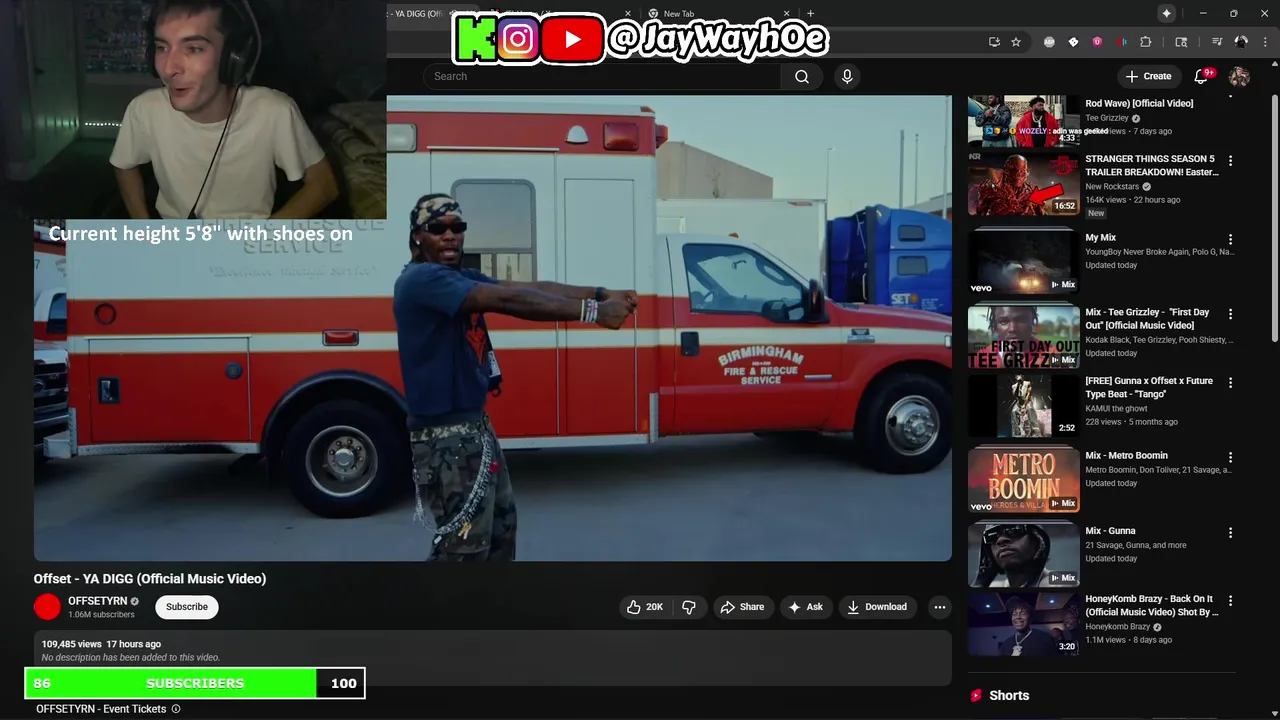The image size is (1280, 720).
Task: Click Shorts section heading
Action: [x=1009, y=695]
